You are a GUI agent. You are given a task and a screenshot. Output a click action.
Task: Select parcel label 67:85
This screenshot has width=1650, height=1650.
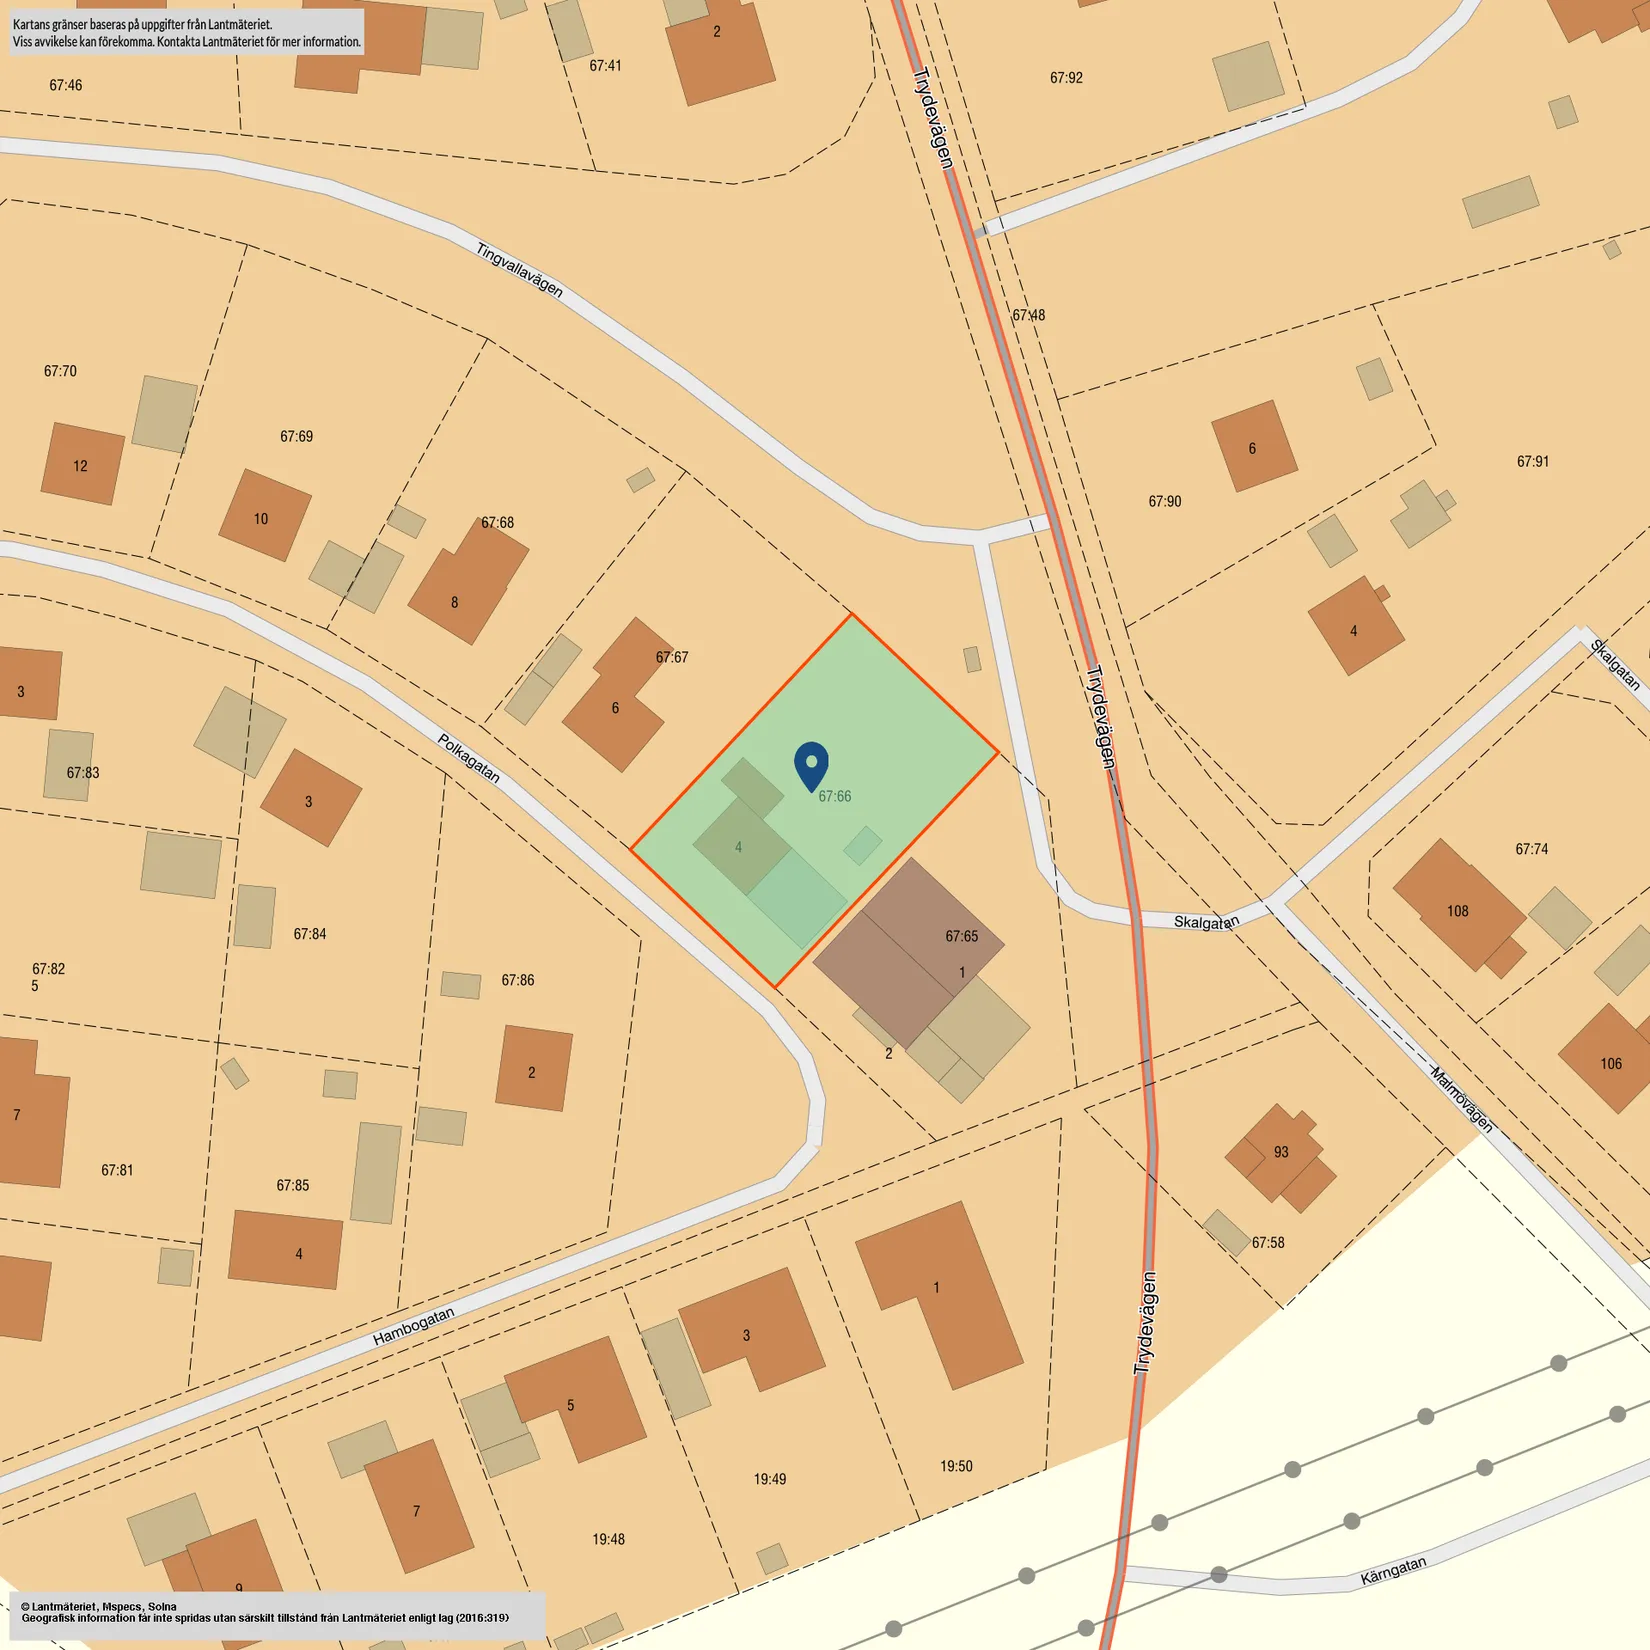pyautogui.click(x=292, y=1185)
